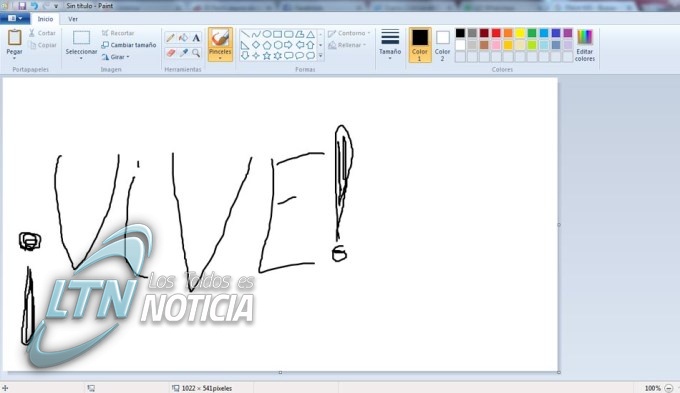Choose the five-point star shape
Image resolution: width=680 pixels, height=393 pixels.
click(267, 56)
